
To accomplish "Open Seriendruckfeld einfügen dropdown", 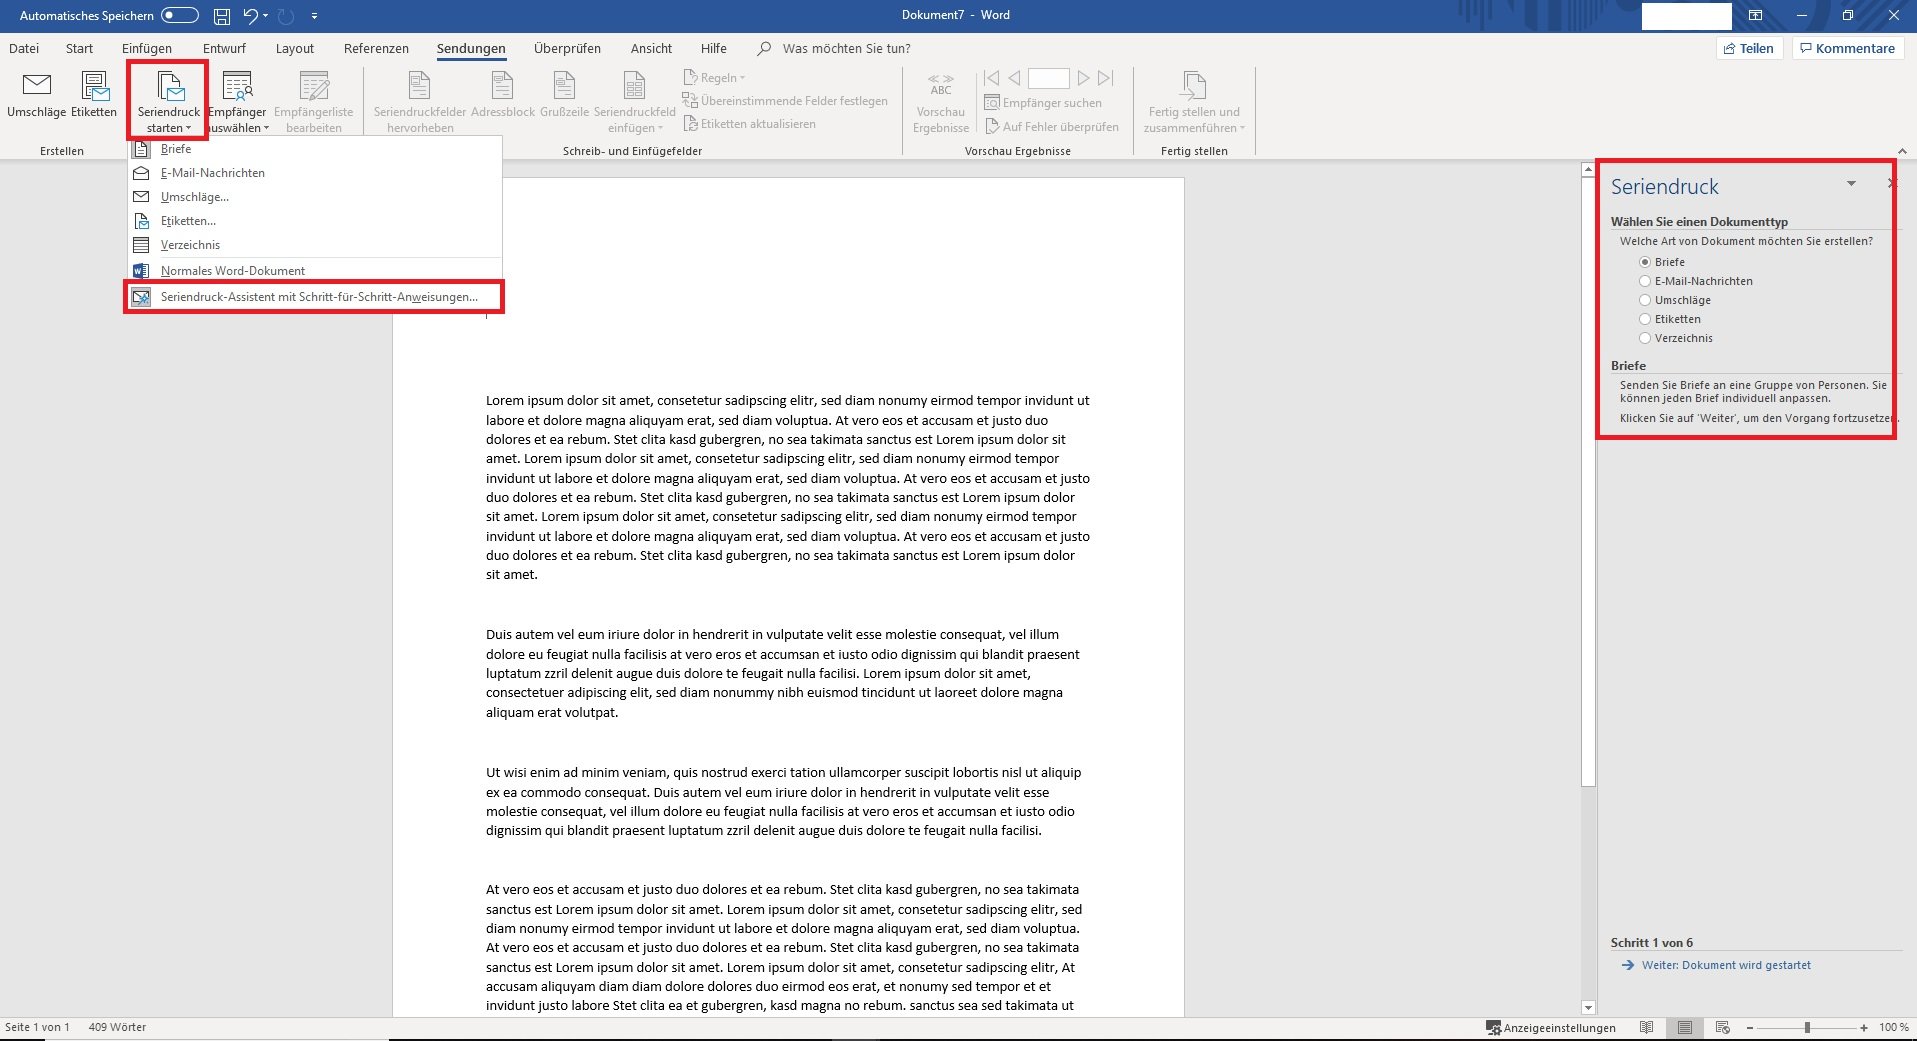I will (635, 101).
